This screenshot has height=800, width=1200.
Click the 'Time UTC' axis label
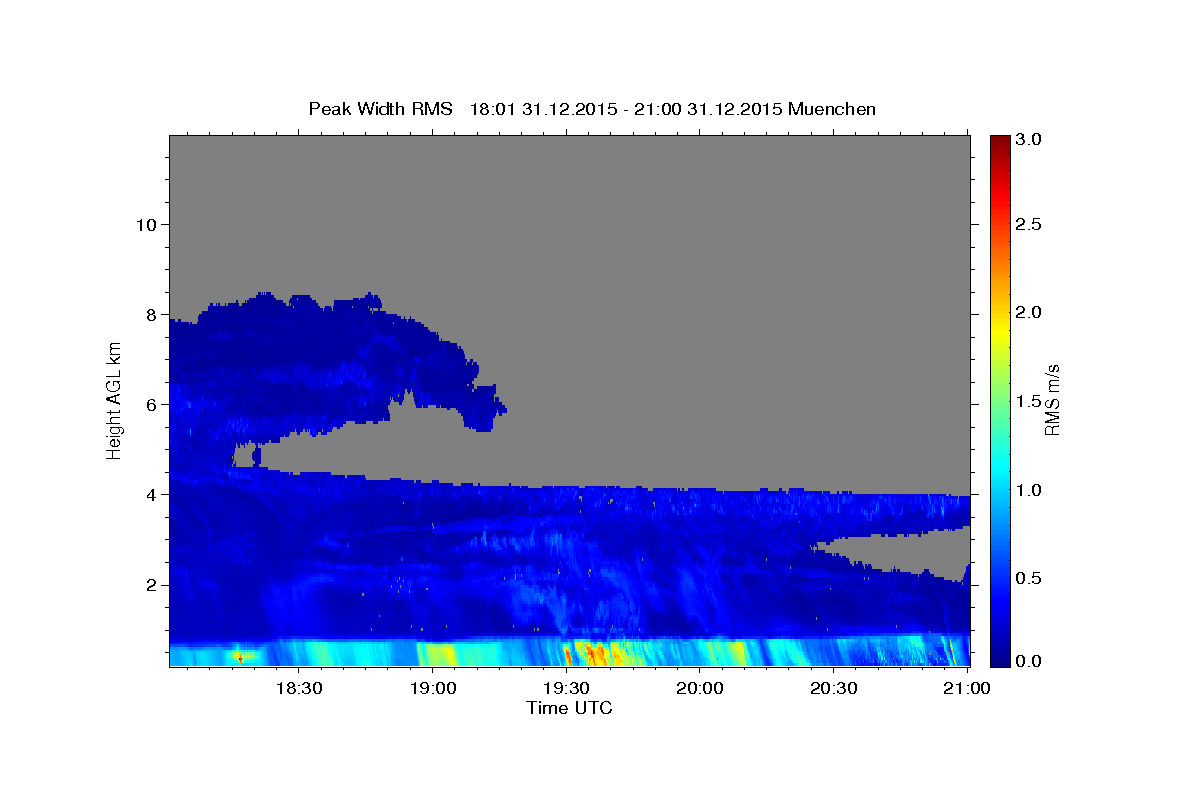coord(569,708)
